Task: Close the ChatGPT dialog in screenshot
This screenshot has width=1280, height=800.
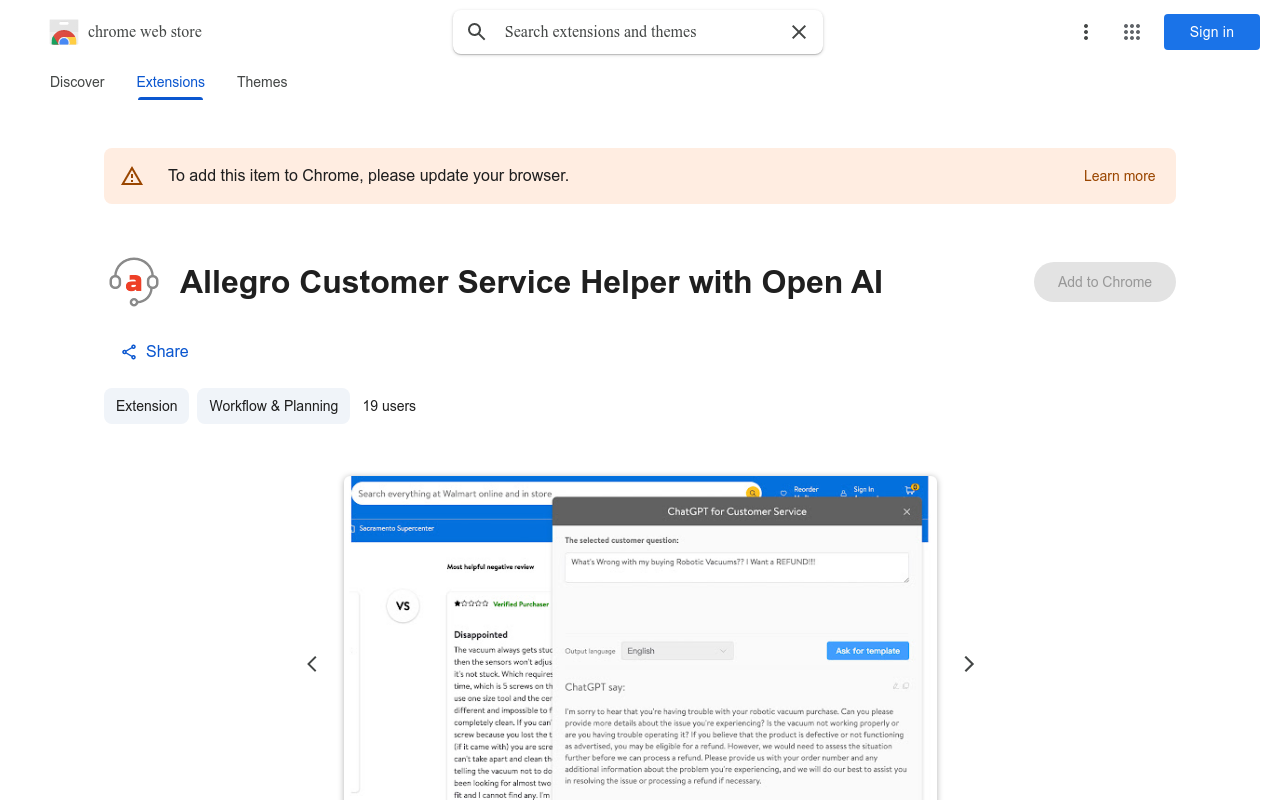Action: 907,512
